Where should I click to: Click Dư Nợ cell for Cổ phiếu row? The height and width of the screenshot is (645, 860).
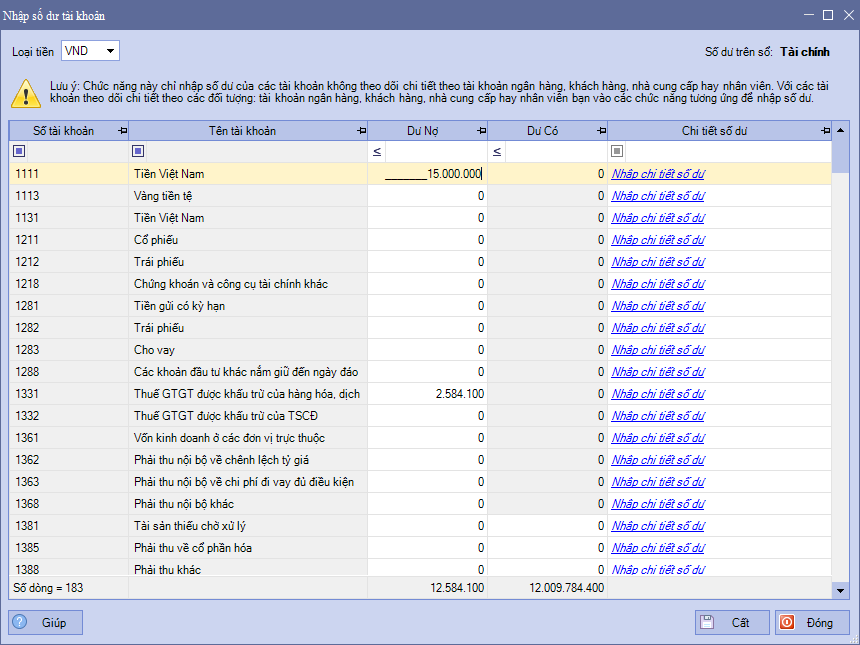click(427, 240)
